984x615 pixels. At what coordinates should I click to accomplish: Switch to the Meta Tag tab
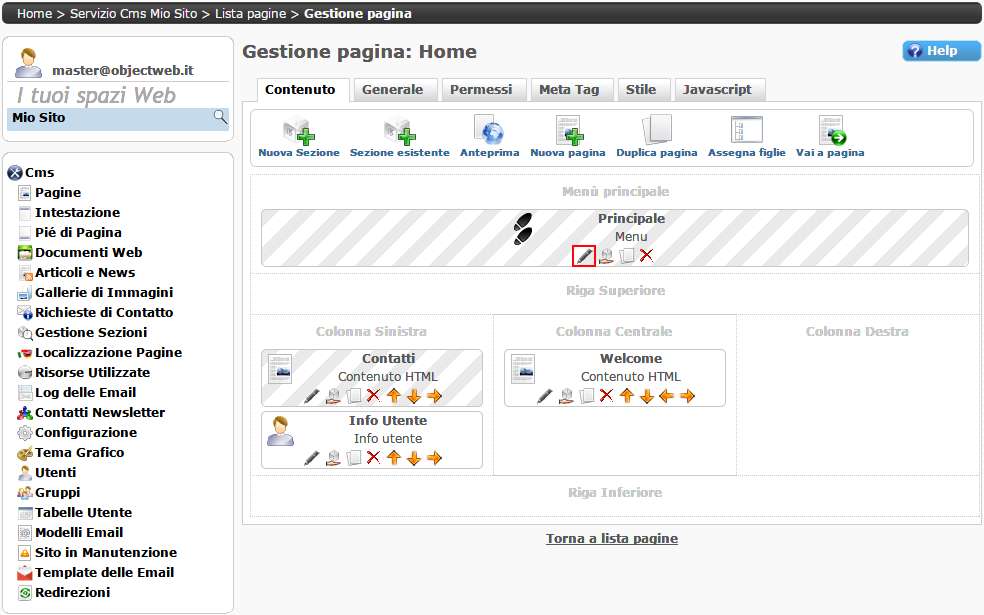[x=569, y=90]
